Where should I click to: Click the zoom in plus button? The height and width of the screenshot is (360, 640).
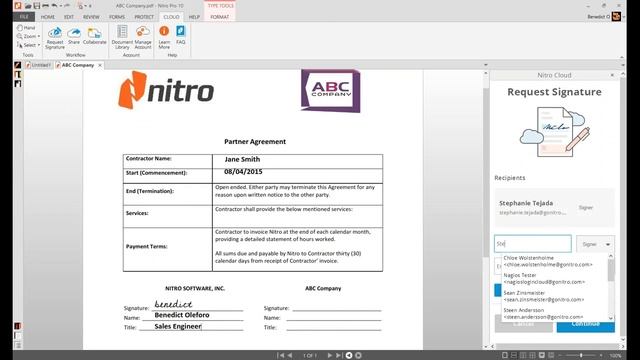click(x=602, y=356)
